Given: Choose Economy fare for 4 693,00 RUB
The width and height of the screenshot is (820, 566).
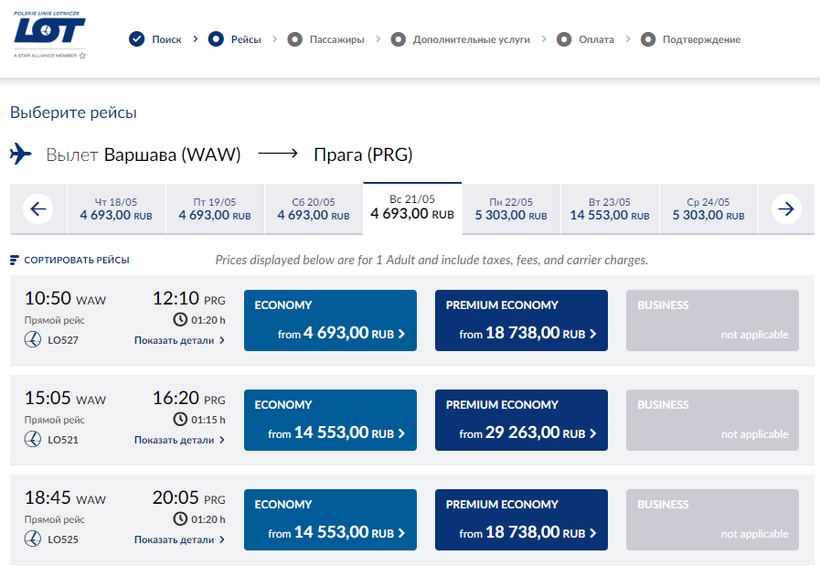Looking at the screenshot, I should 330,321.
